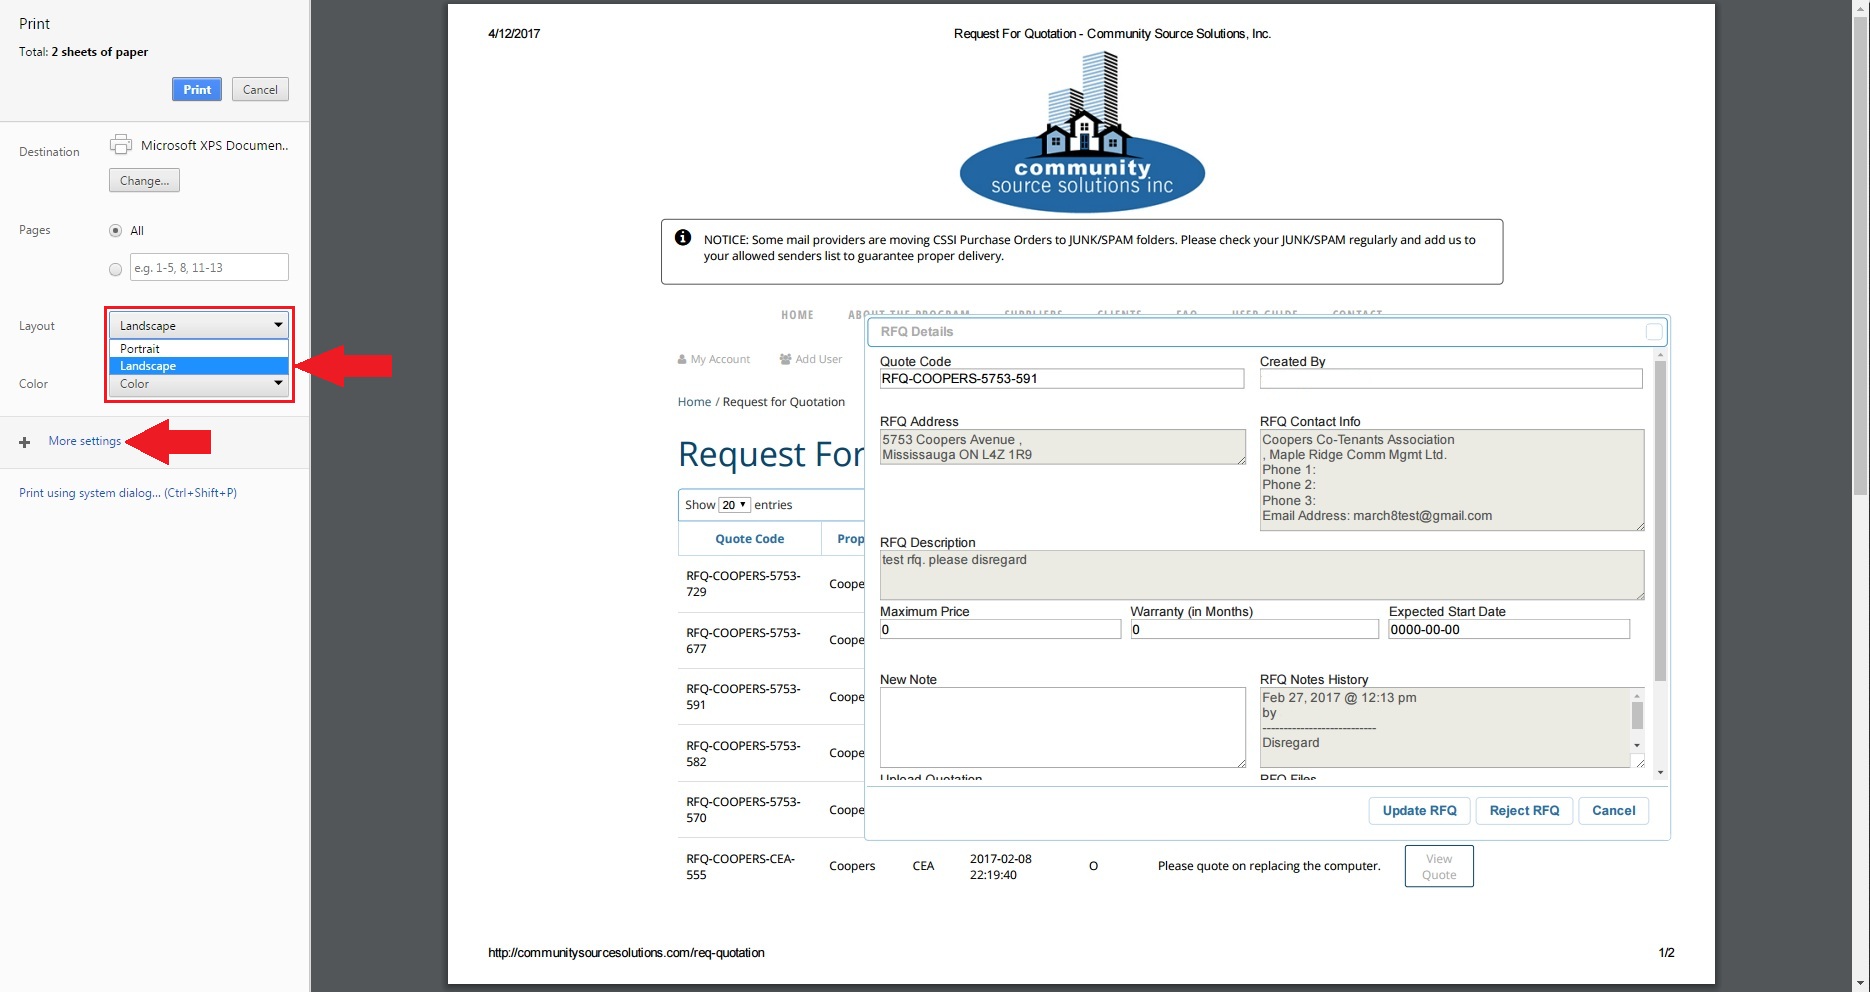
Task: Select the All pages radio button
Action: [x=115, y=231]
